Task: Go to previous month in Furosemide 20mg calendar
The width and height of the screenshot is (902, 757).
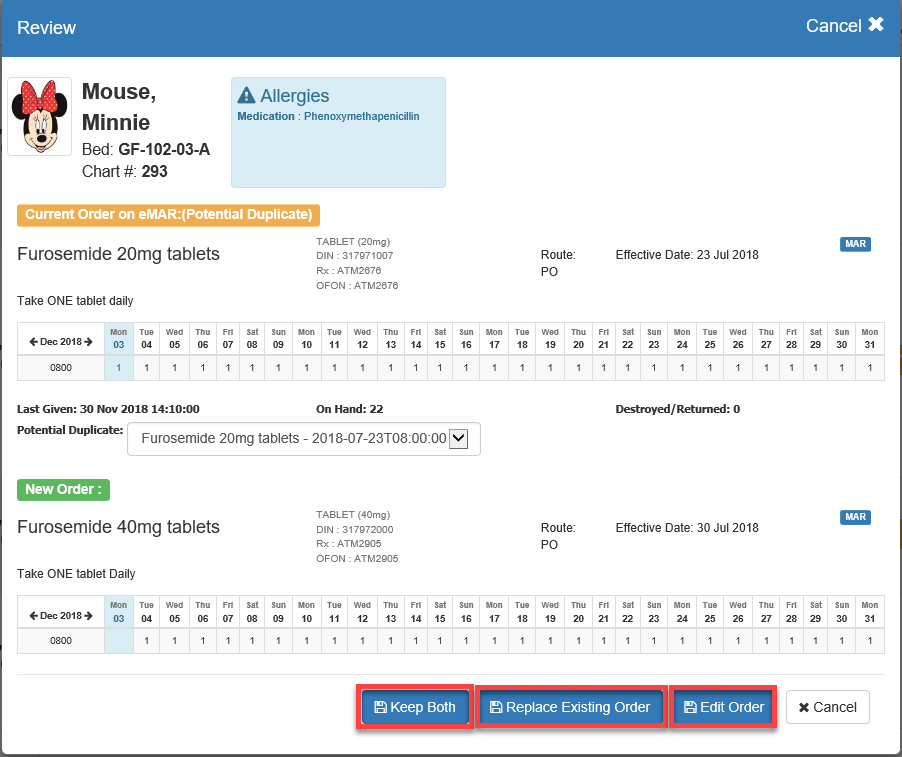Action: pos(34,342)
